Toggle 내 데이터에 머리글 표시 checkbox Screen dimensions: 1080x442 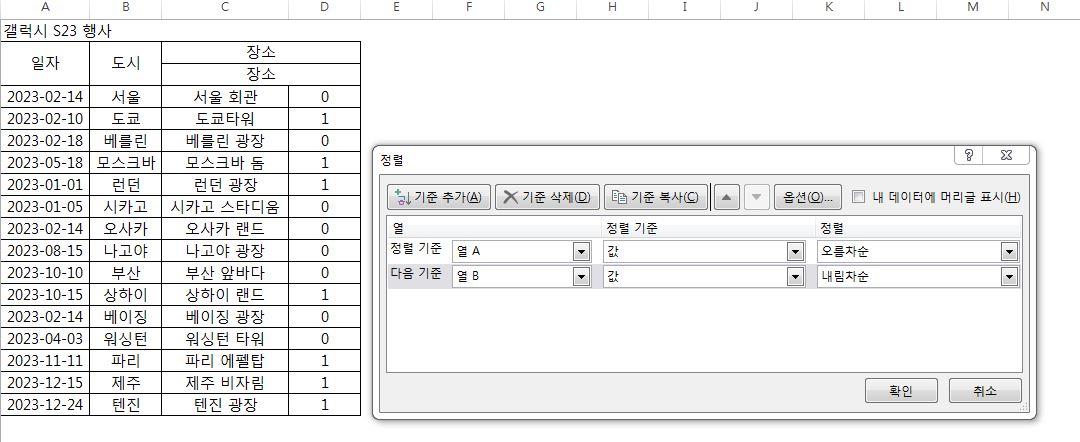click(858, 197)
